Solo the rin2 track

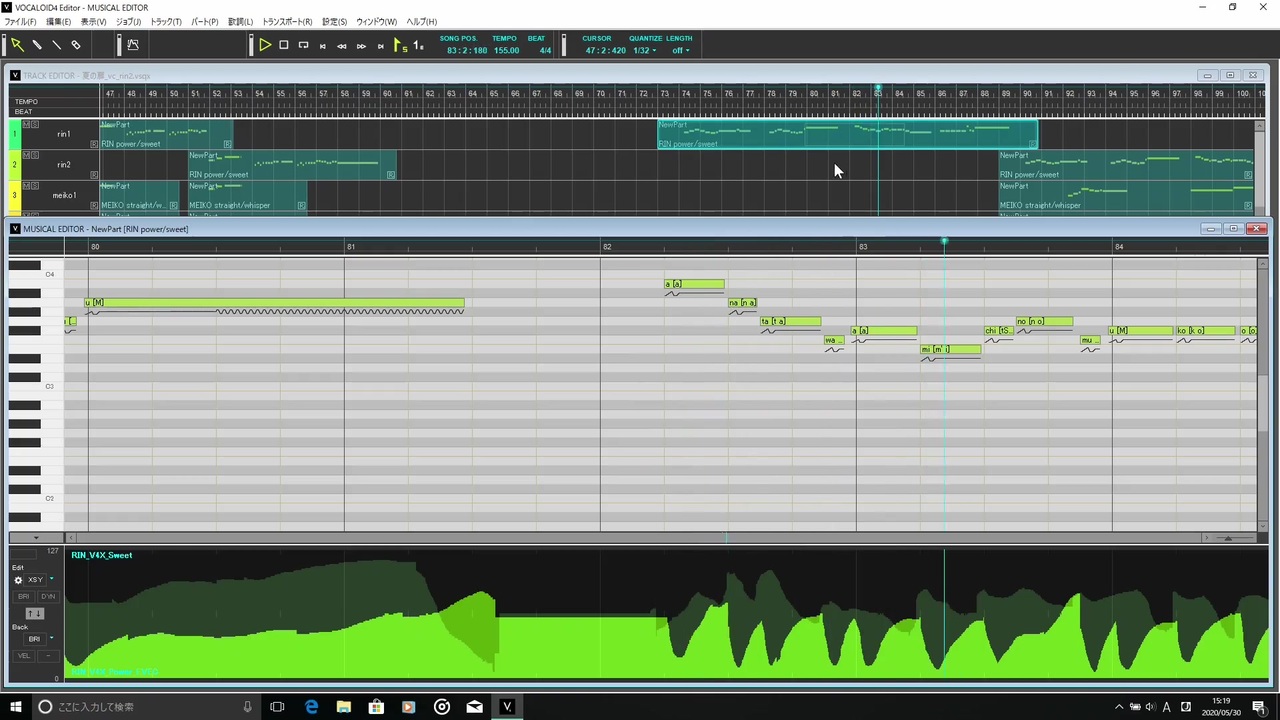35,155
